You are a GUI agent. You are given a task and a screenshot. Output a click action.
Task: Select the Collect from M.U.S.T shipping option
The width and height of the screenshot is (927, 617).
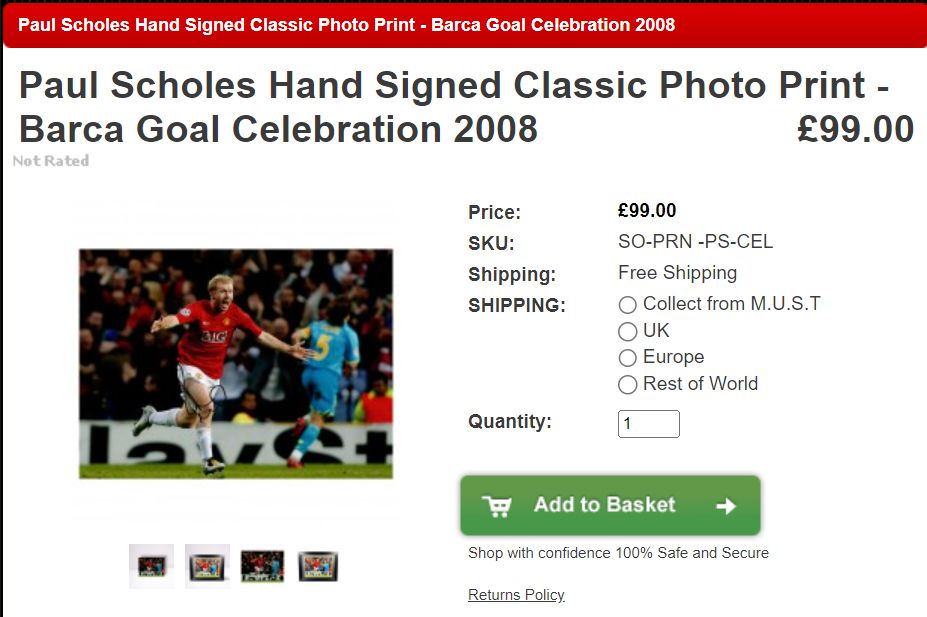point(627,305)
